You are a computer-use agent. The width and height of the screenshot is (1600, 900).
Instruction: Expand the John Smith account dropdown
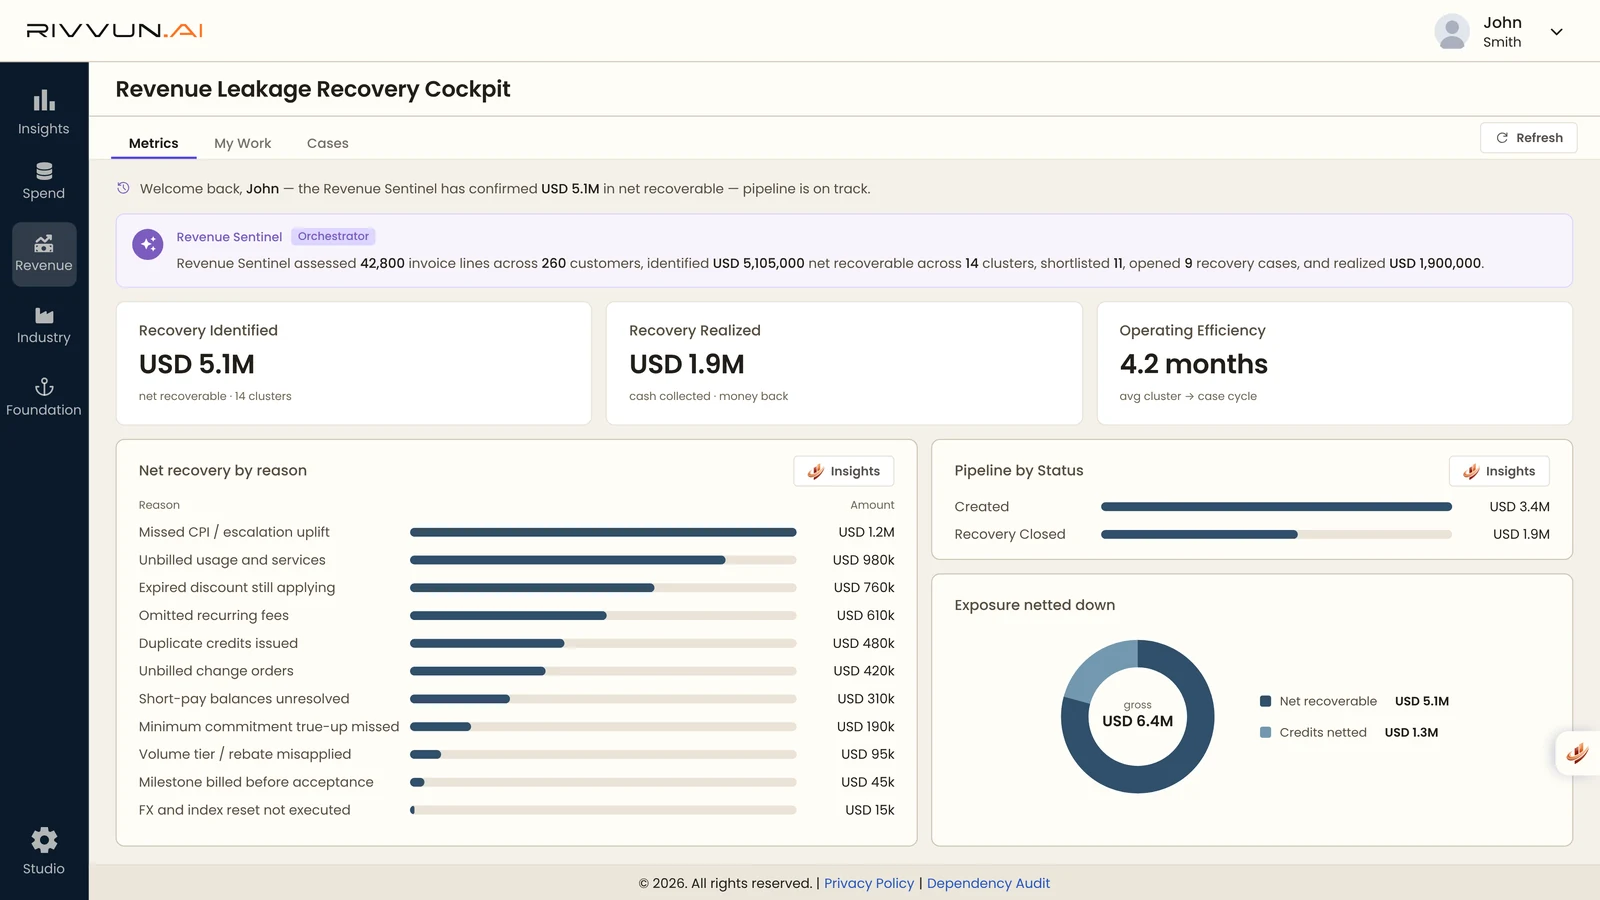point(1556,32)
